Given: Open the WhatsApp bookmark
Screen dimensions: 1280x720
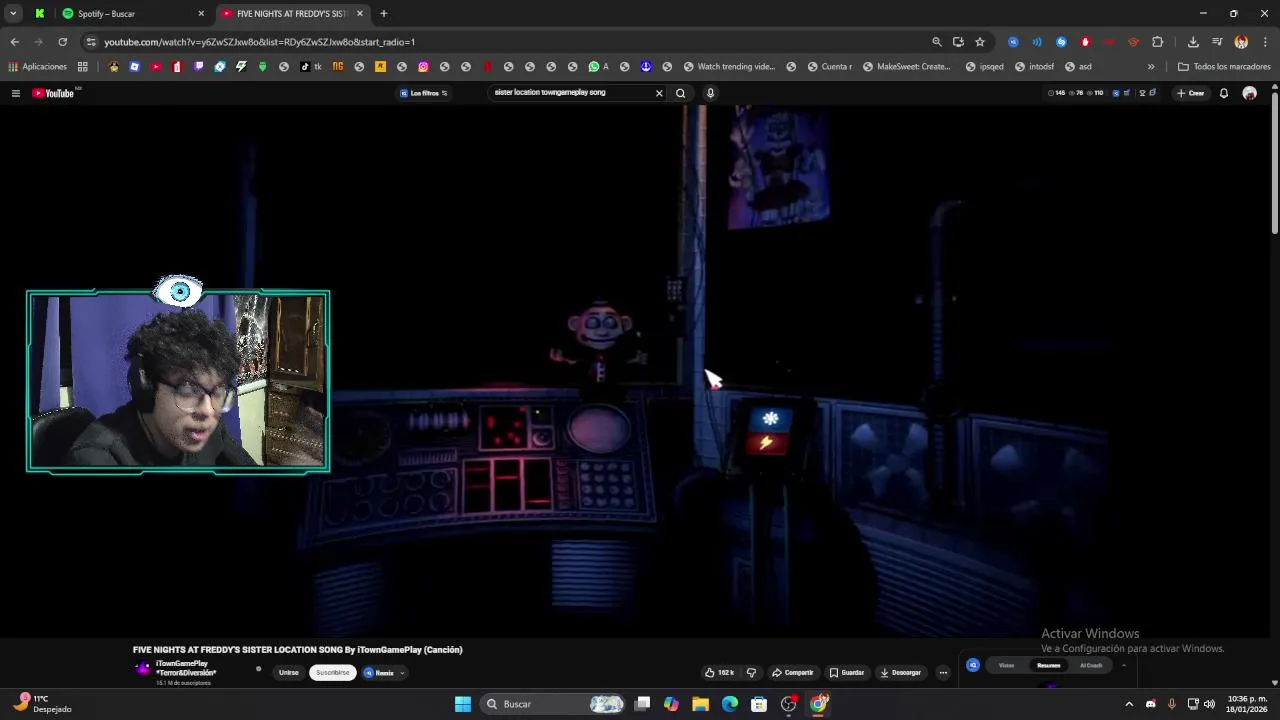Looking at the screenshot, I should pyautogui.click(x=598, y=67).
